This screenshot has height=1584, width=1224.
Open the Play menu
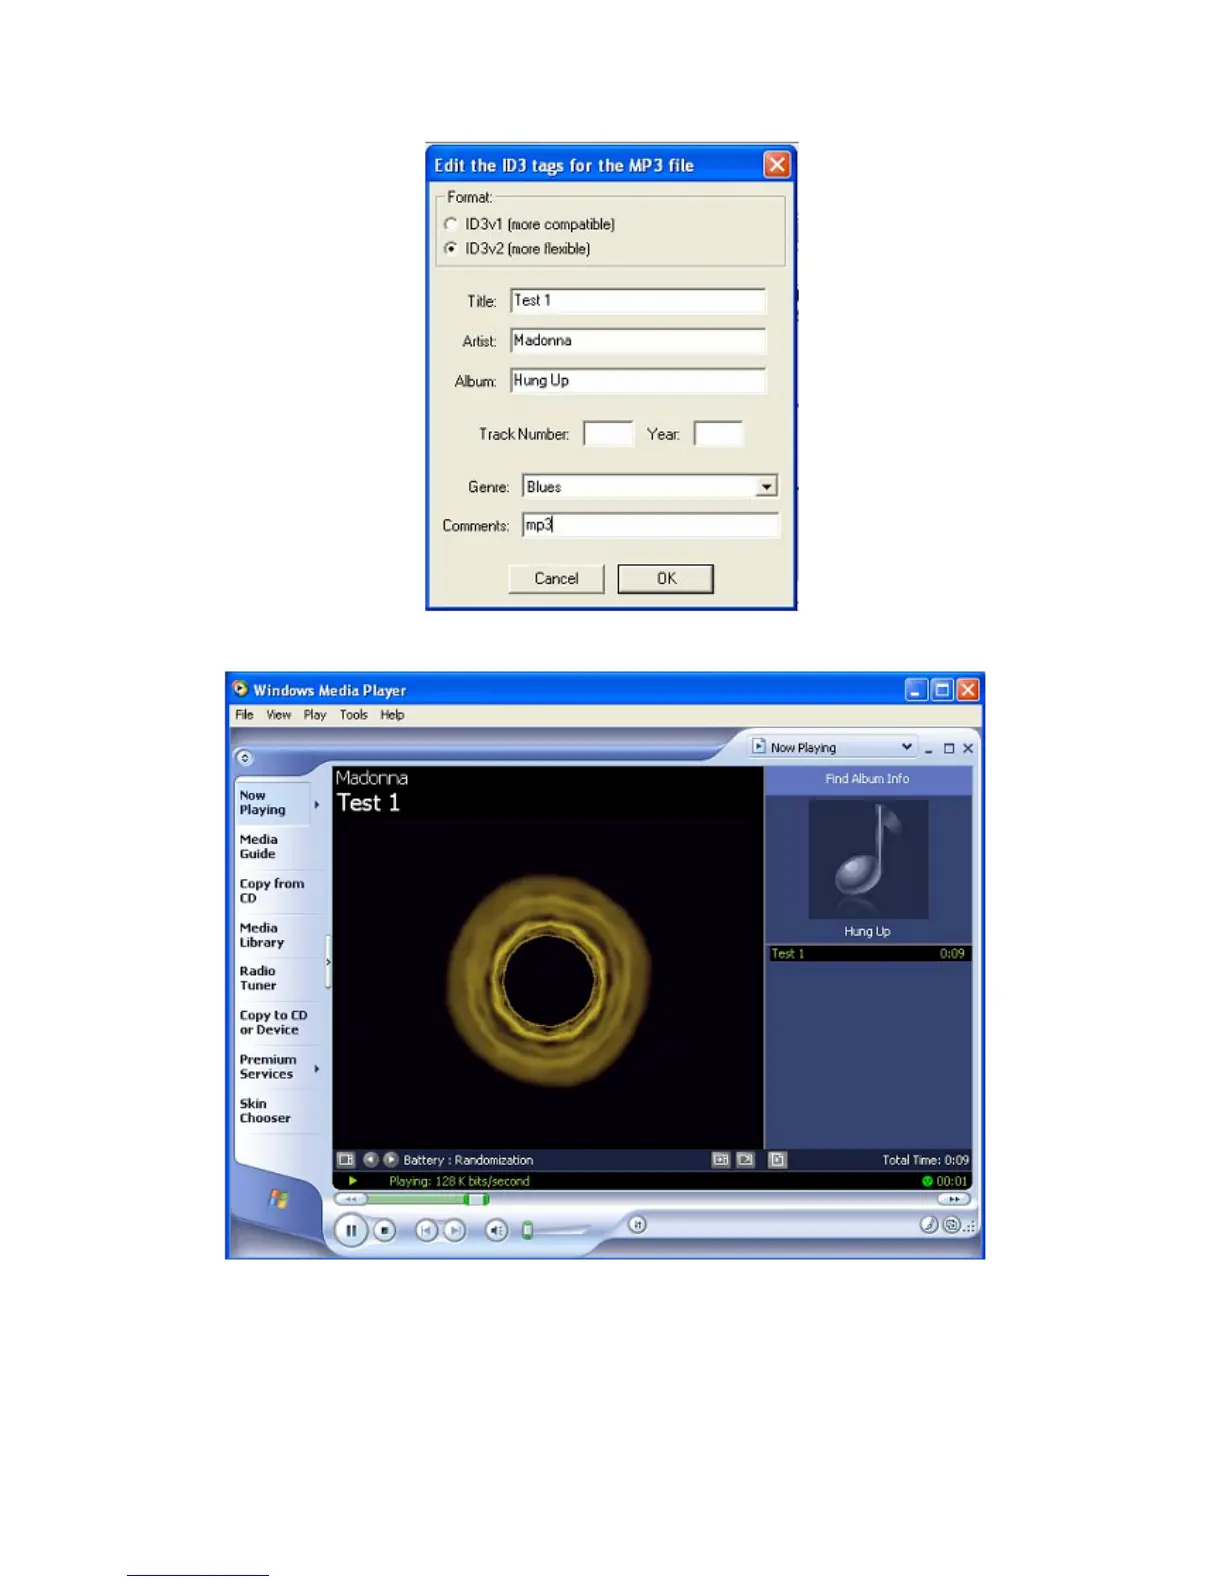click(x=315, y=715)
